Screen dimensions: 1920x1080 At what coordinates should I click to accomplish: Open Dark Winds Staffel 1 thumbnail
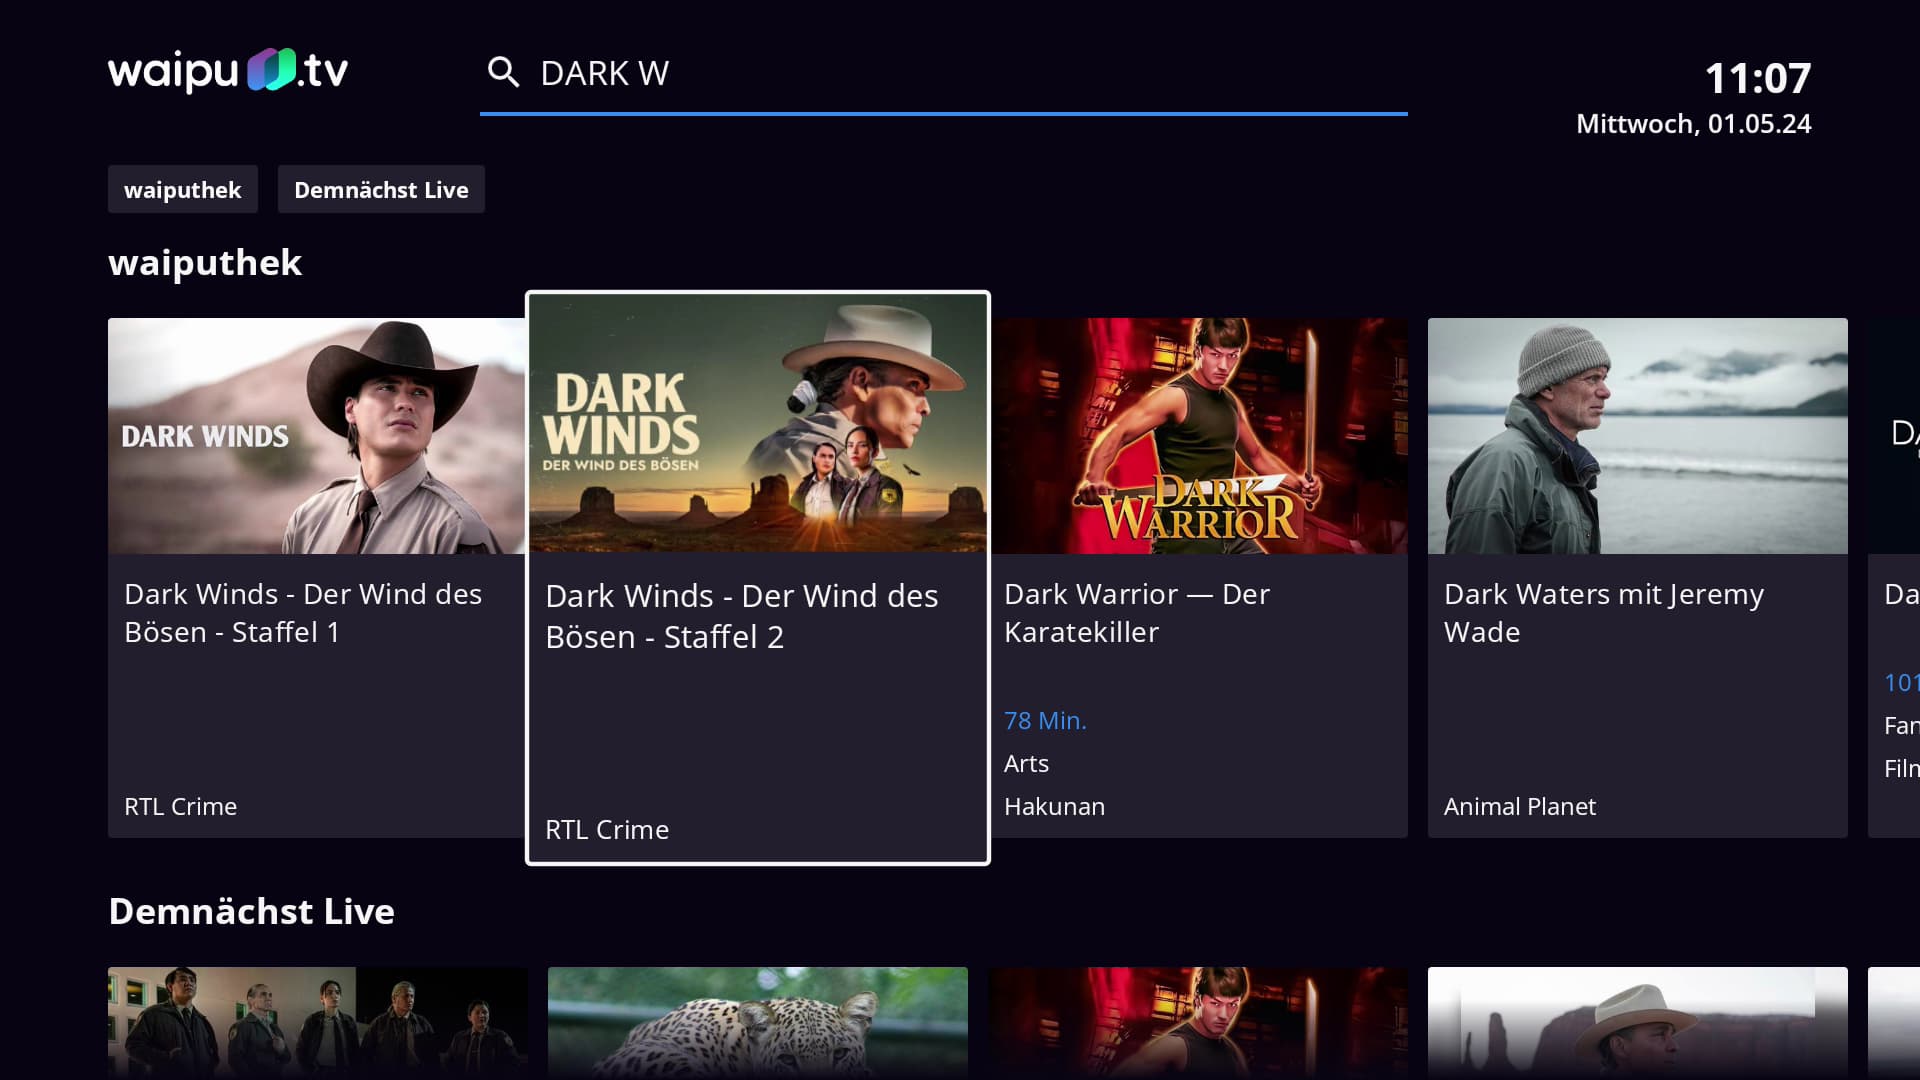[x=317, y=436]
